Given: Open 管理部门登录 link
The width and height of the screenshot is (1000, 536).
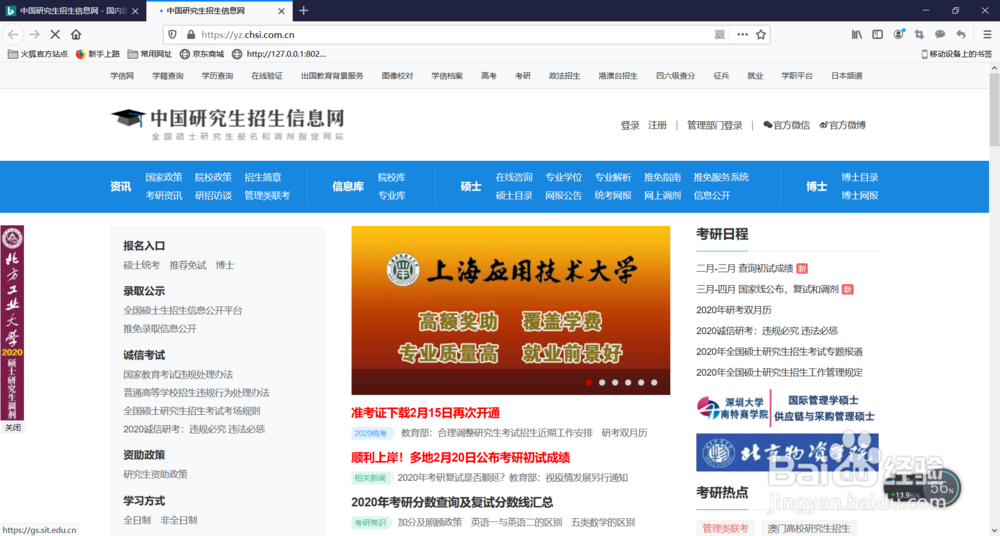Looking at the screenshot, I should pos(714,125).
